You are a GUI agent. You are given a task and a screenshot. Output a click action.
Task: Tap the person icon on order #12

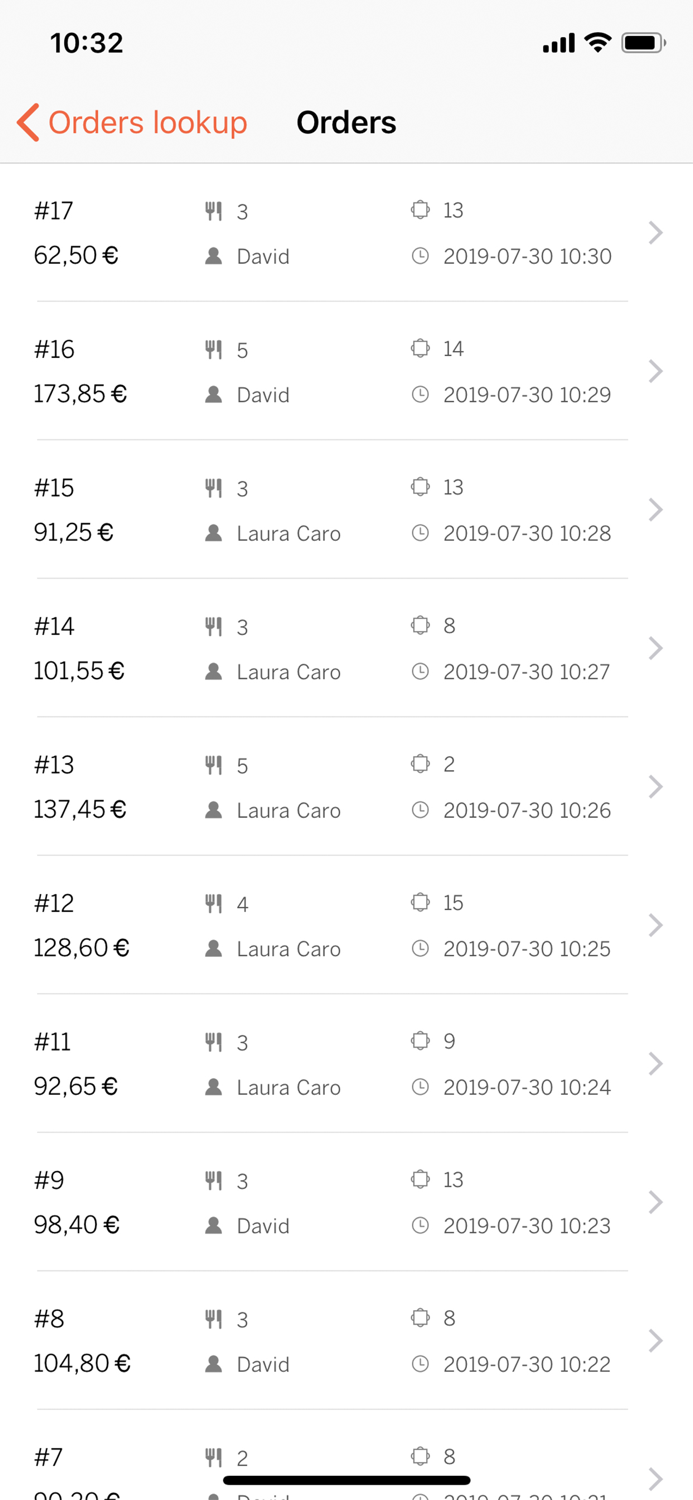pos(213,949)
